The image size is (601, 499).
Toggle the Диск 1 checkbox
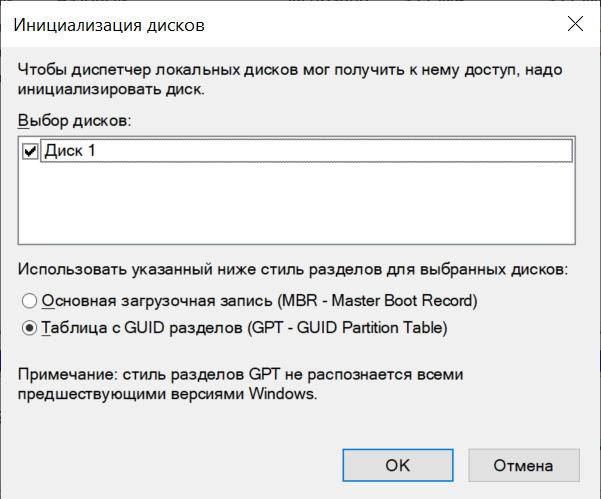click(29, 150)
